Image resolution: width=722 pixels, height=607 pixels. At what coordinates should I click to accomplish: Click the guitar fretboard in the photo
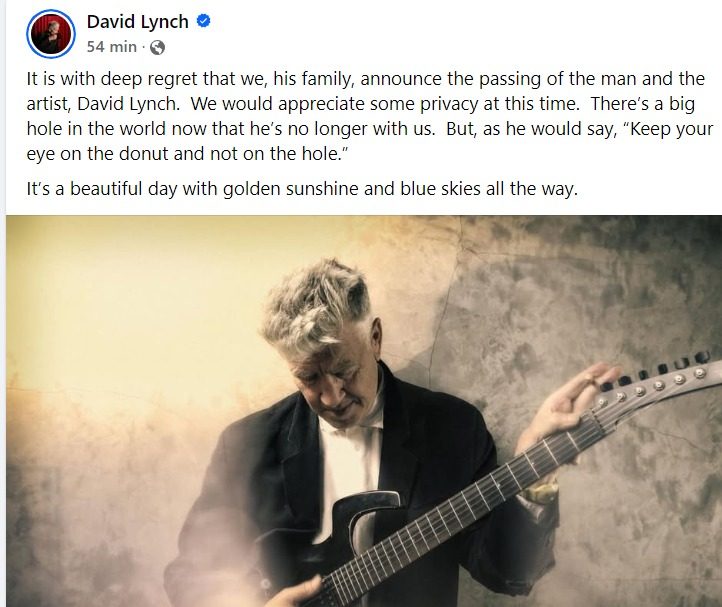(x=460, y=507)
